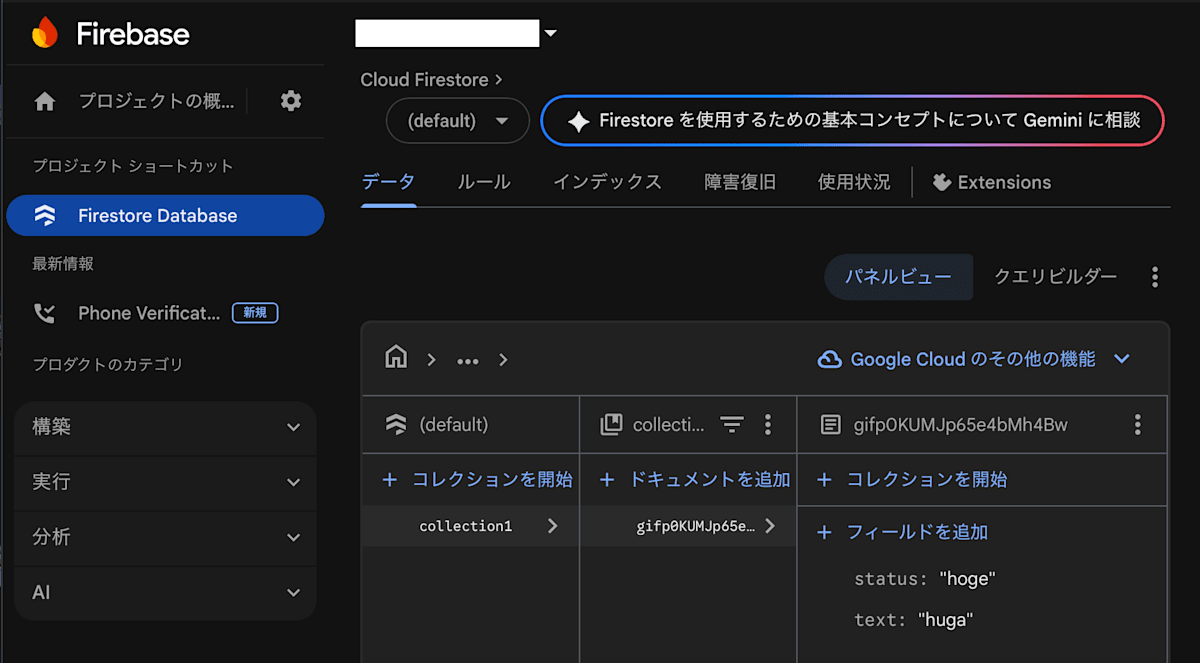The height and width of the screenshot is (663, 1200).
Task: Open the collection filter icon
Action: point(732,425)
